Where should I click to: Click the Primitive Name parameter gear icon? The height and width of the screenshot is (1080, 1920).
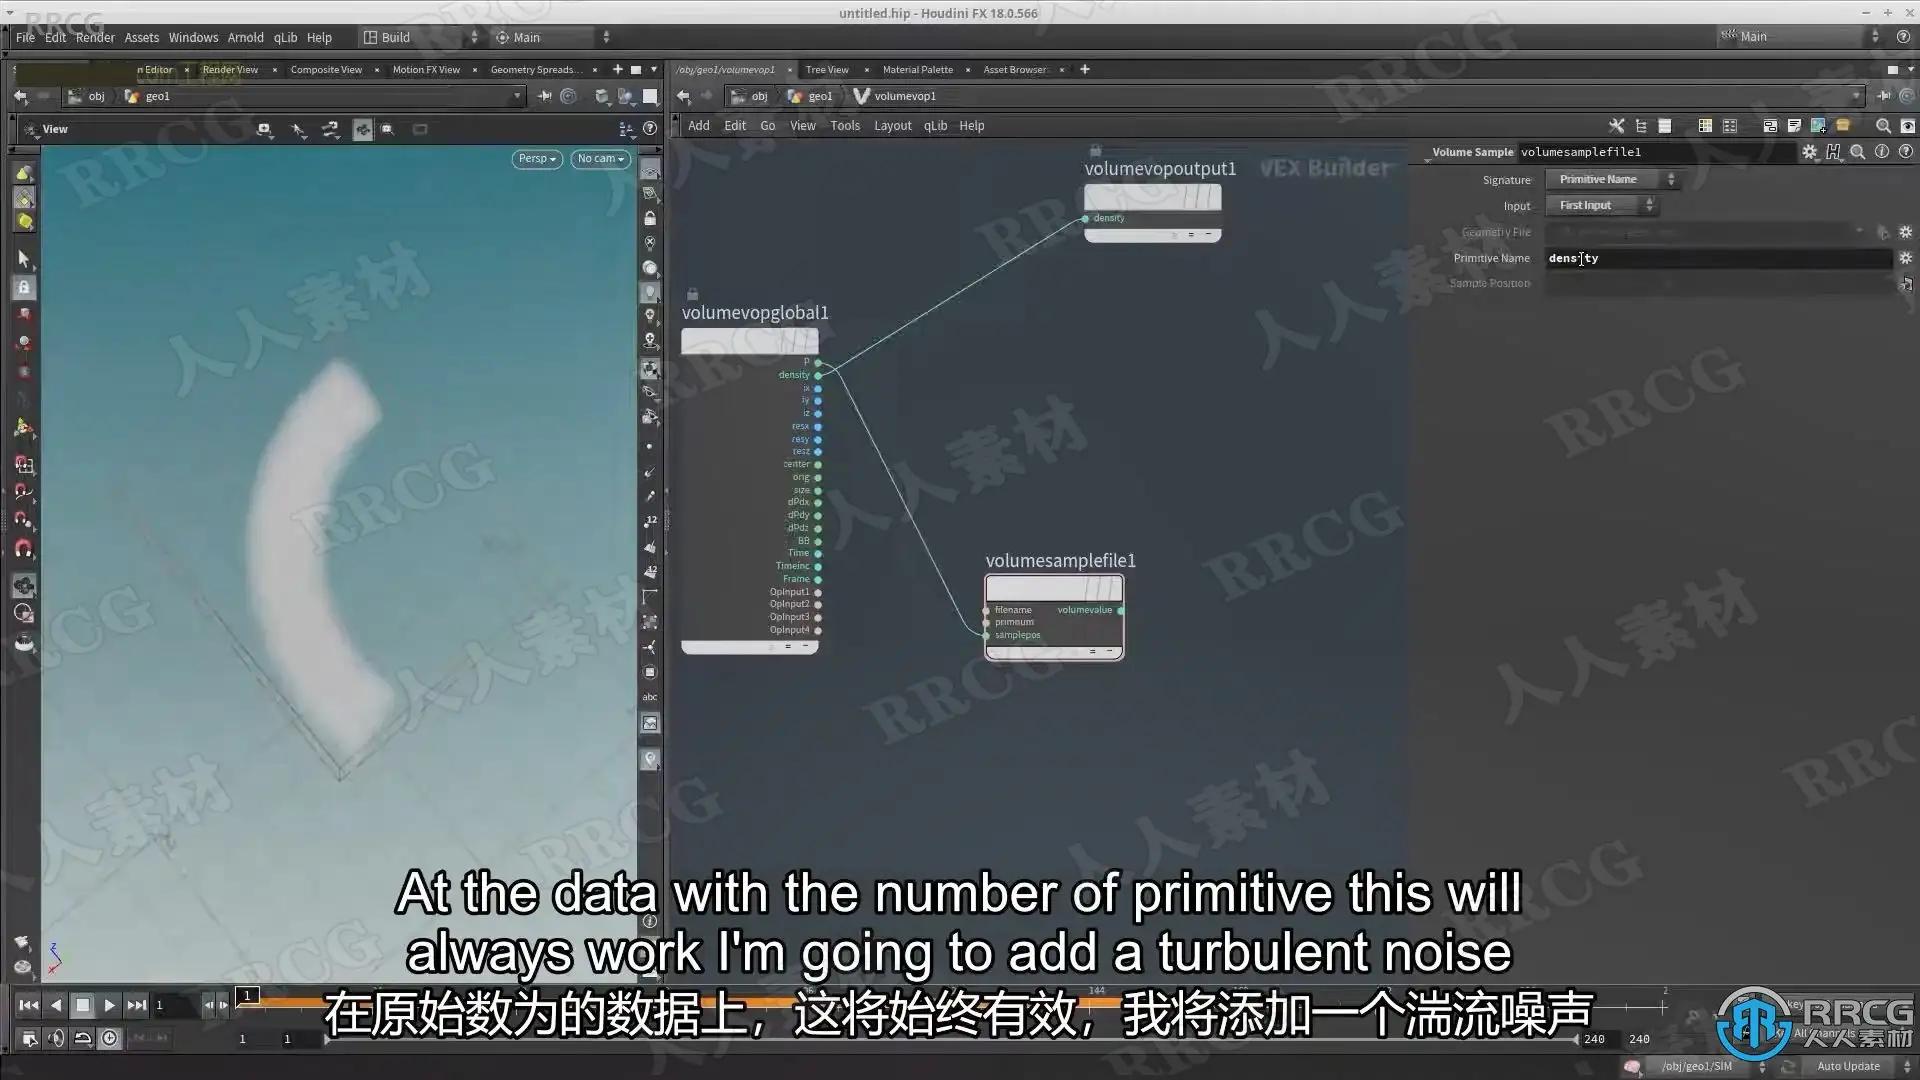pos(1906,258)
